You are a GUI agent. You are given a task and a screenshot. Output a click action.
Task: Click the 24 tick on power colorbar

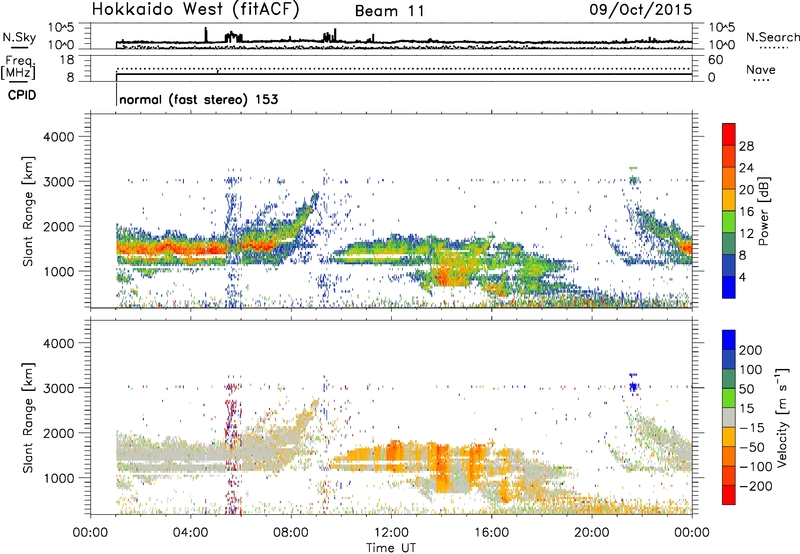point(746,168)
